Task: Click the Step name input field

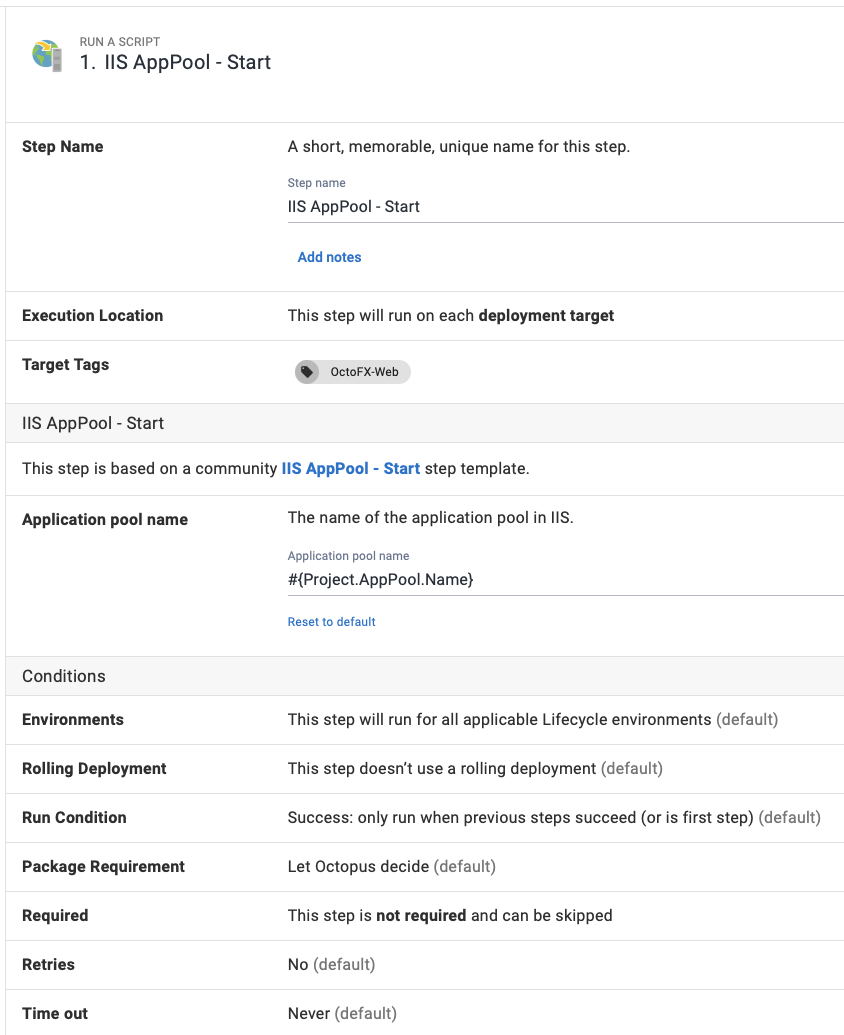Action: point(565,207)
